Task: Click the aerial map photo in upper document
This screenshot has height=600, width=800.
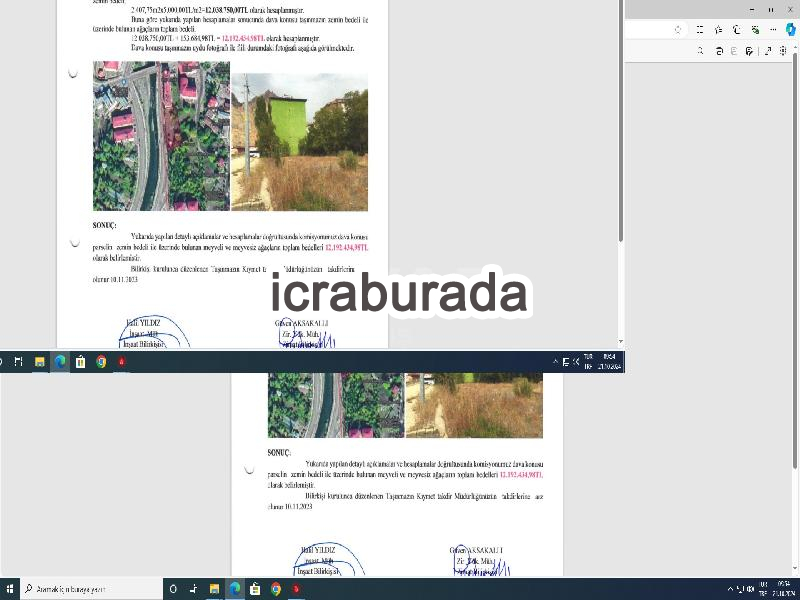Action: (161, 136)
